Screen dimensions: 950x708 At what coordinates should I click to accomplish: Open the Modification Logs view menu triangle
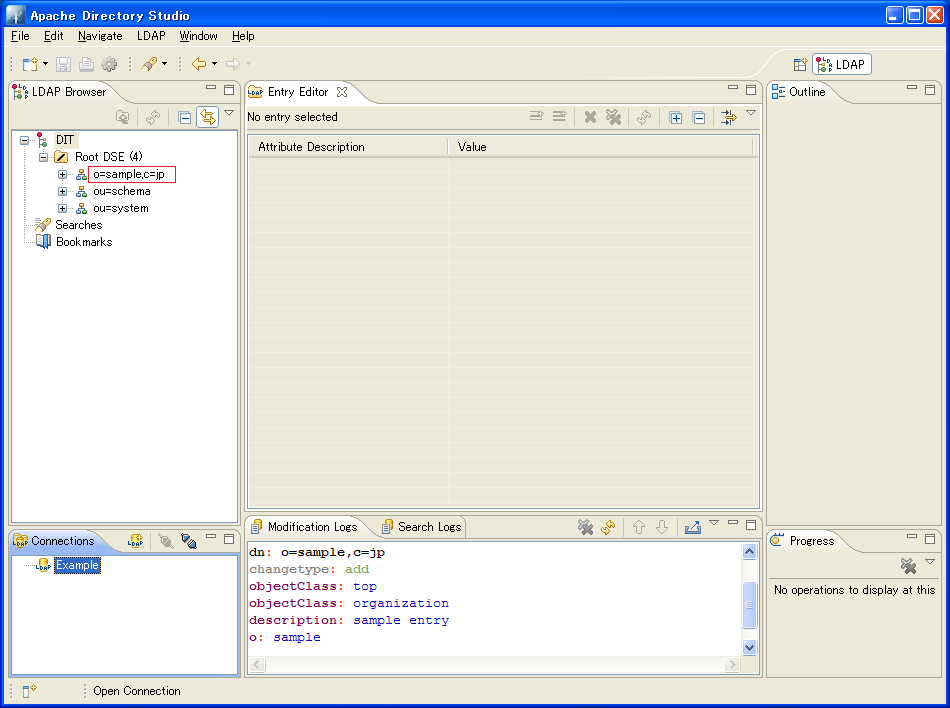[714, 522]
